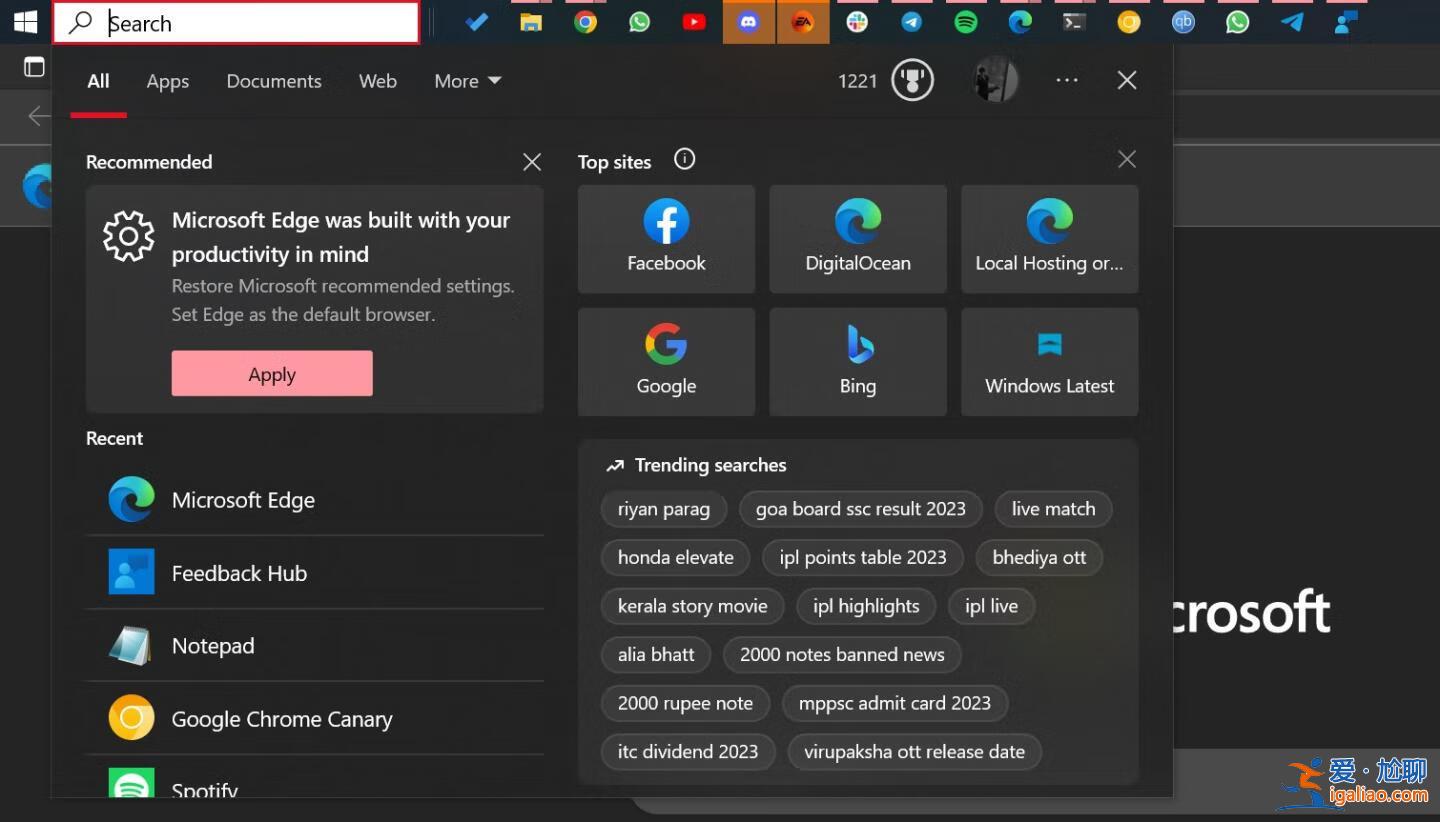The width and height of the screenshot is (1440, 822).
Task: Launch Spotify from the taskbar
Action: 966,21
